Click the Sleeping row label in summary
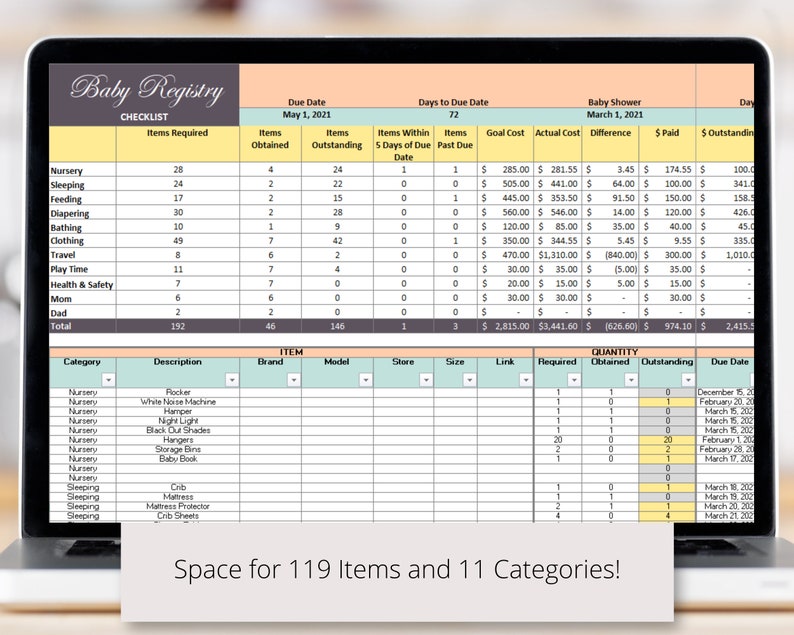Screen dimensions: 794x635 pyautogui.click(x=67, y=185)
